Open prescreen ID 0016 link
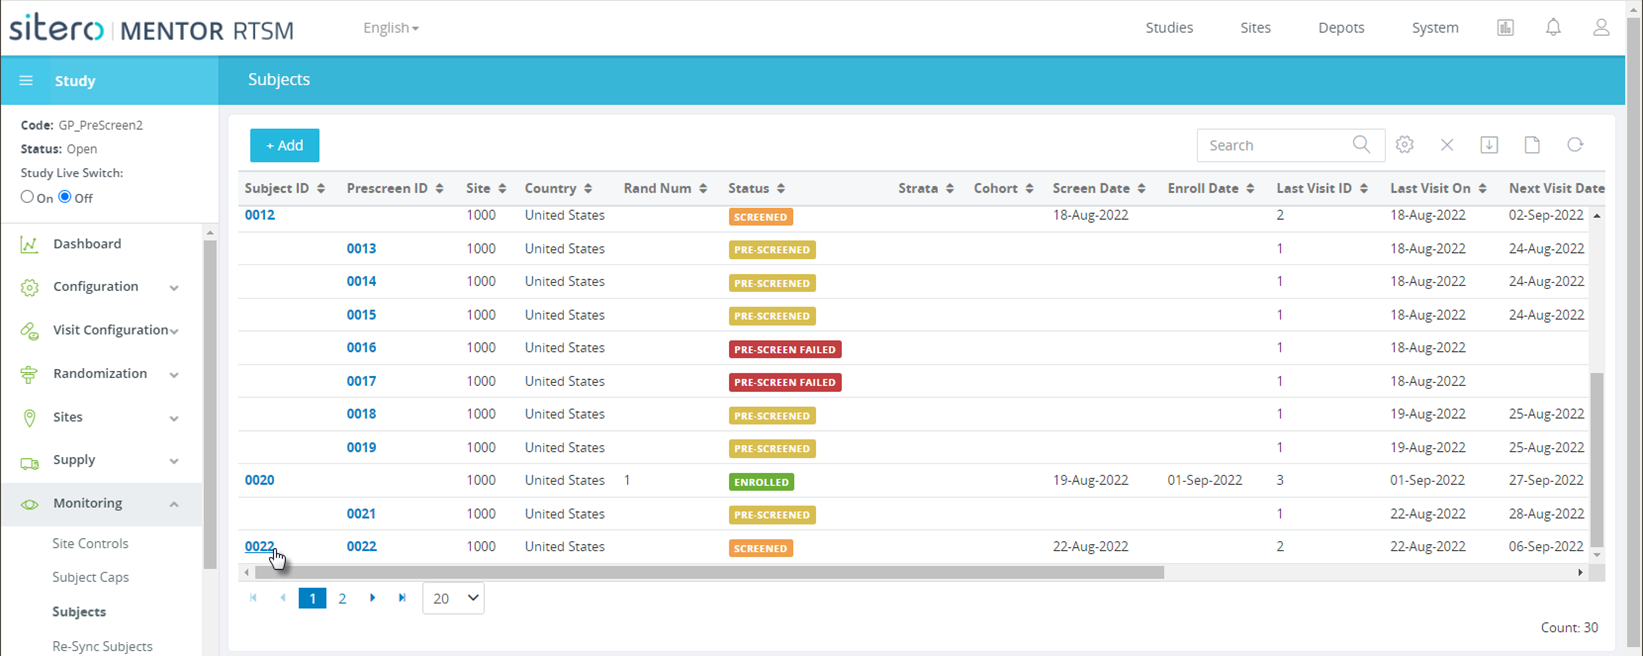1643x656 pixels. (361, 348)
